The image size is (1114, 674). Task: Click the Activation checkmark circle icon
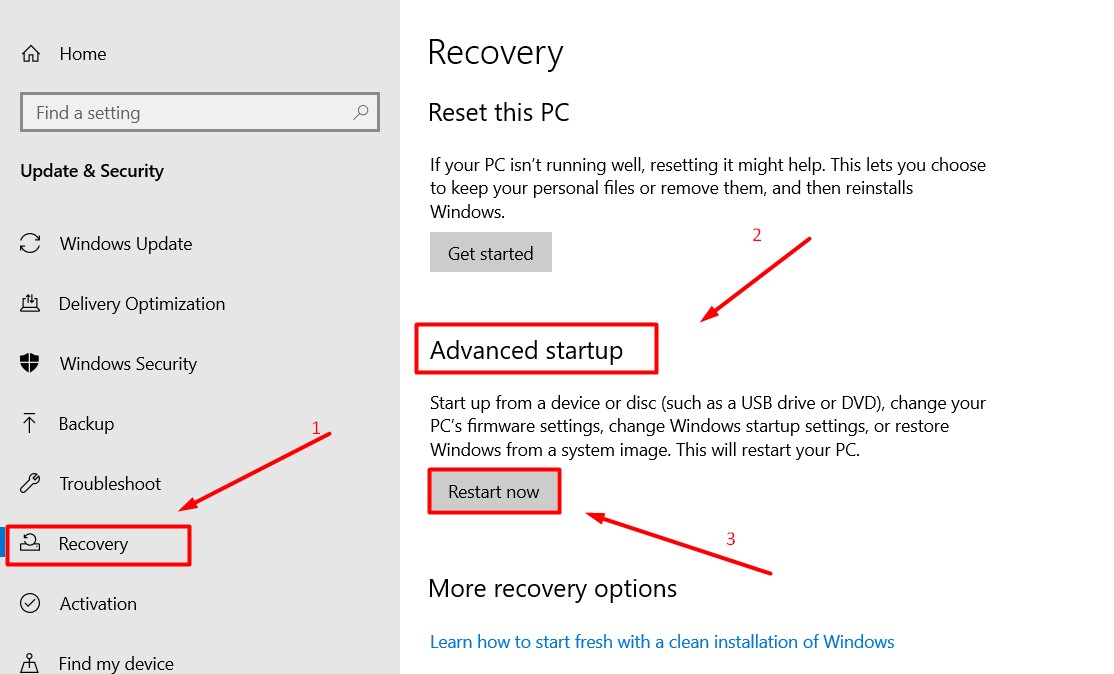pos(30,603)
